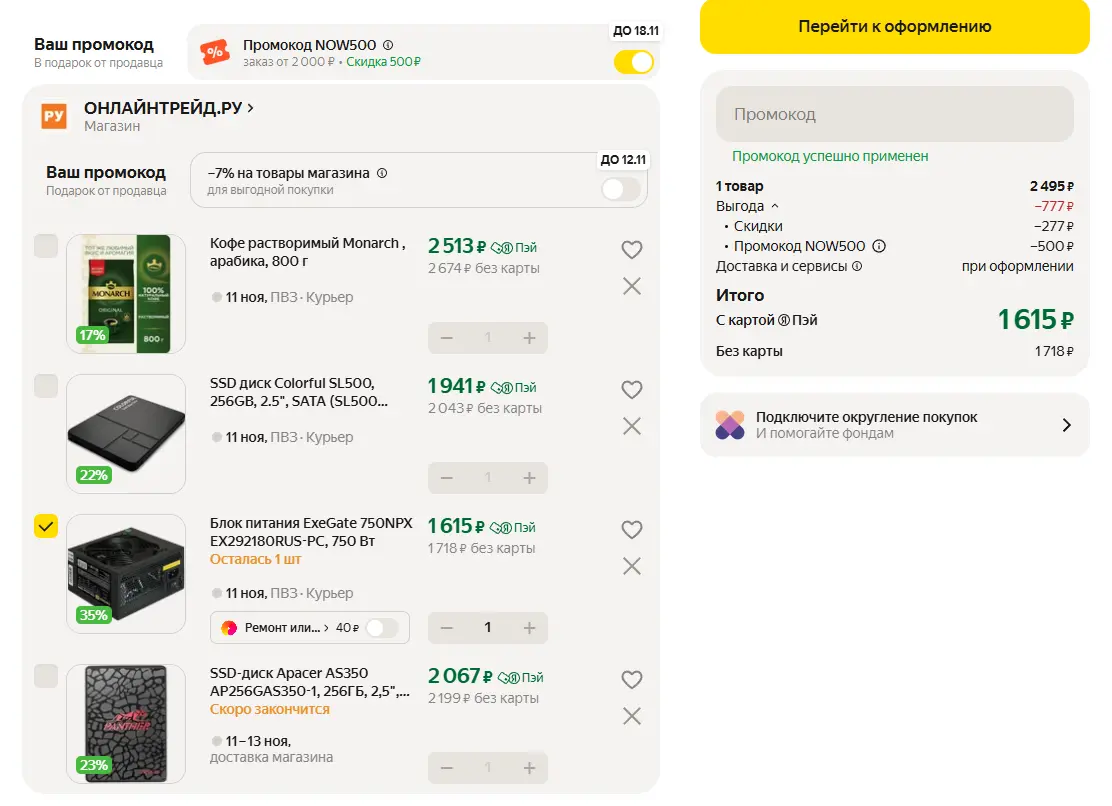1112x806 pixels.
Task: Open ExeGate power supply thumbnail
Action: [x=126, y=573]
